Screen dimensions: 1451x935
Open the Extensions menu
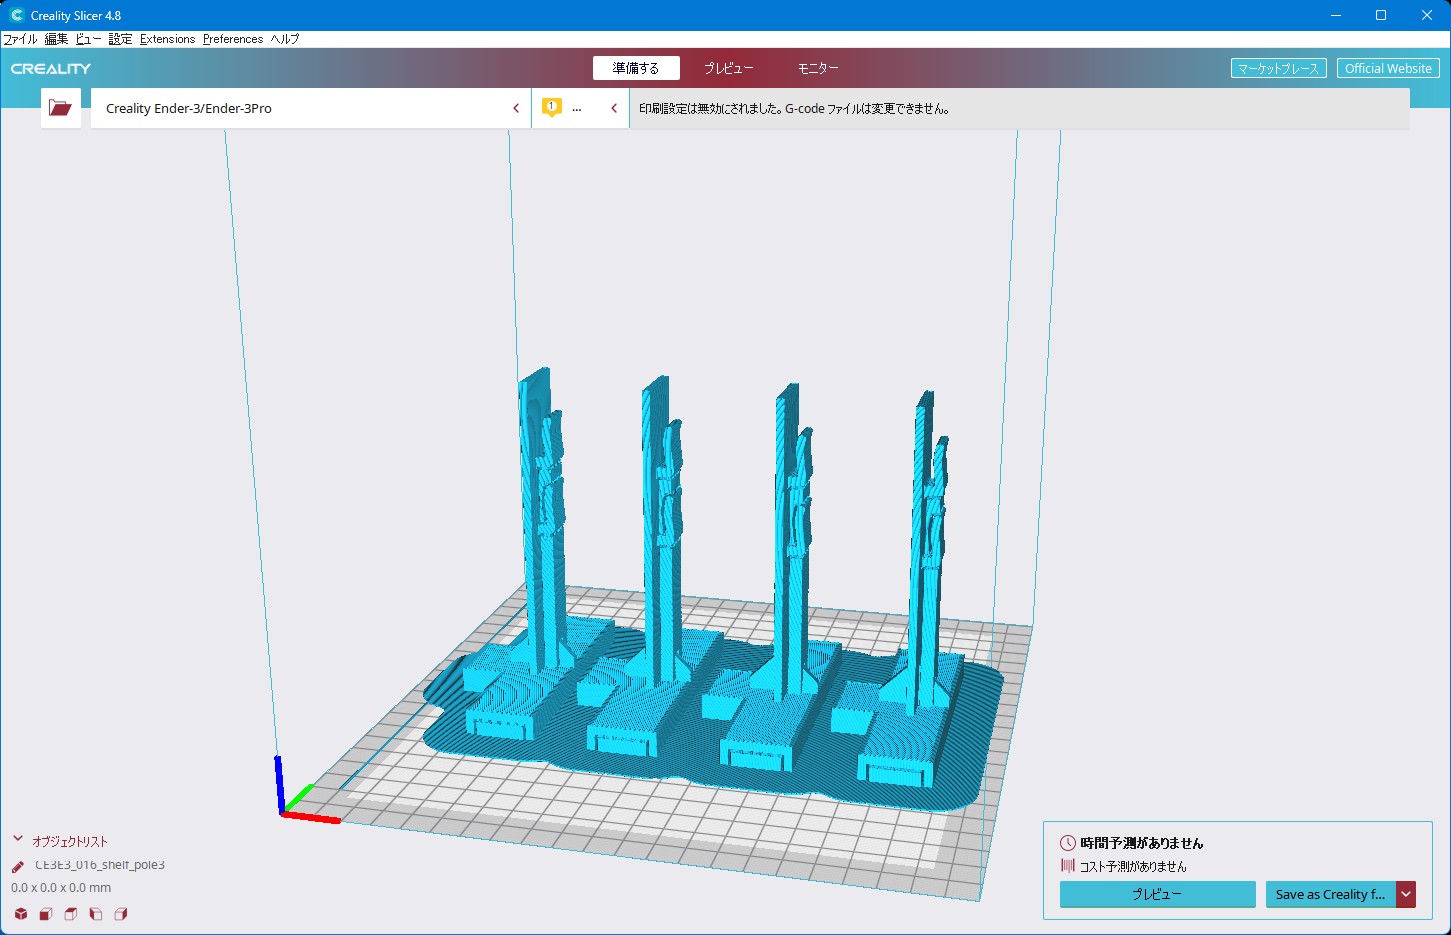coord(167,39)
